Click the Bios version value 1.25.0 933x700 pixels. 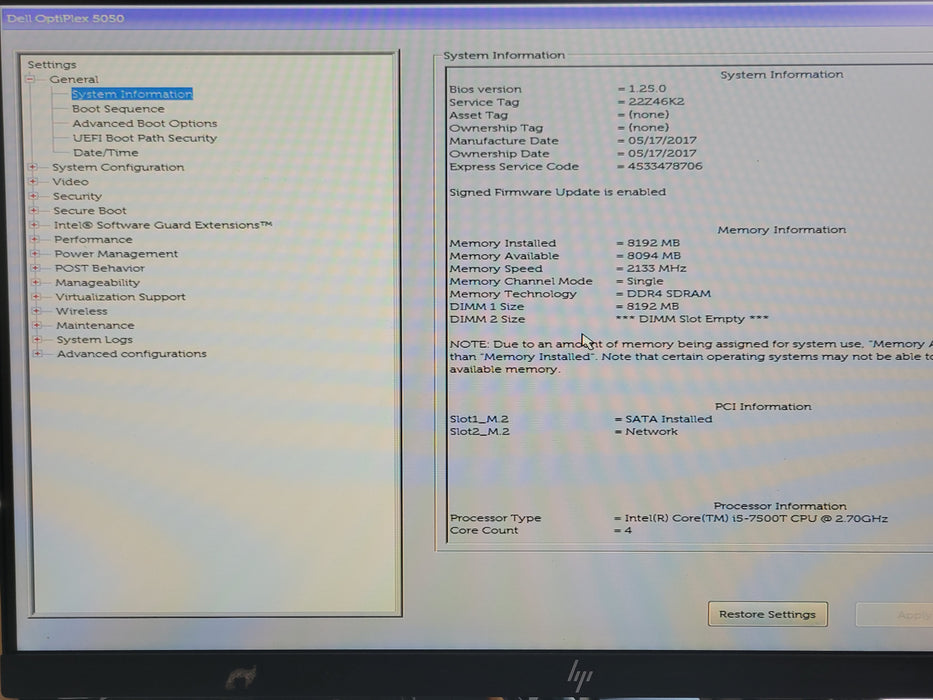point(647,89)
